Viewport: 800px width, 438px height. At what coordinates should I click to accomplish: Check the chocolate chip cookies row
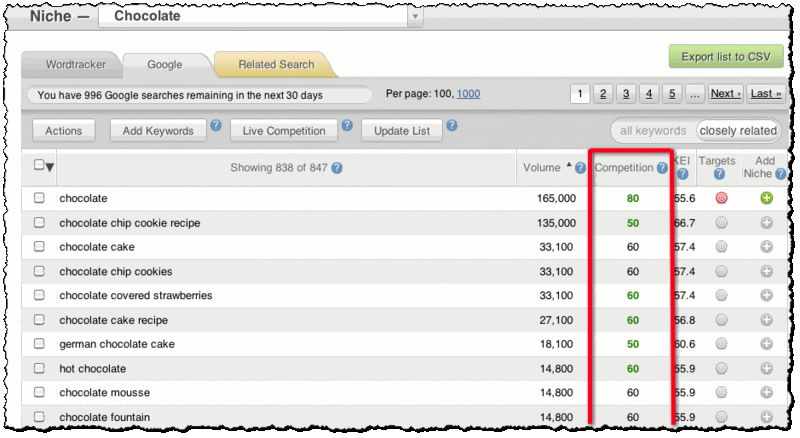(x=39, y=271)
